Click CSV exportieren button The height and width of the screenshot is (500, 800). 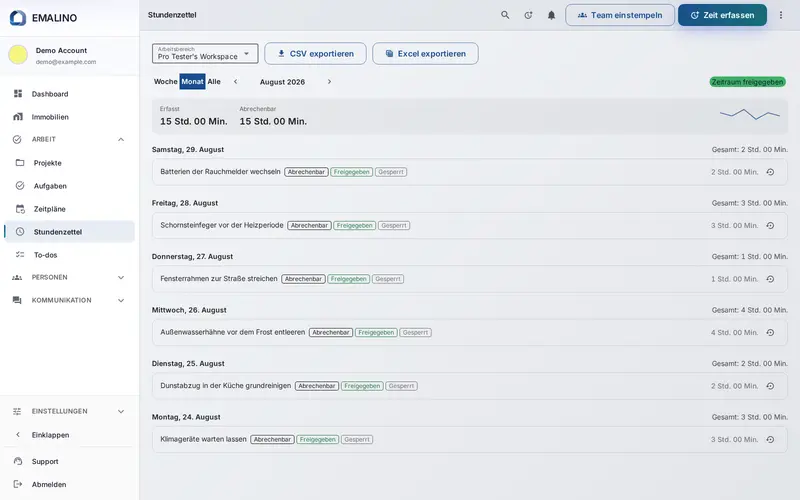pyautogui.click(x=315, y=54)
